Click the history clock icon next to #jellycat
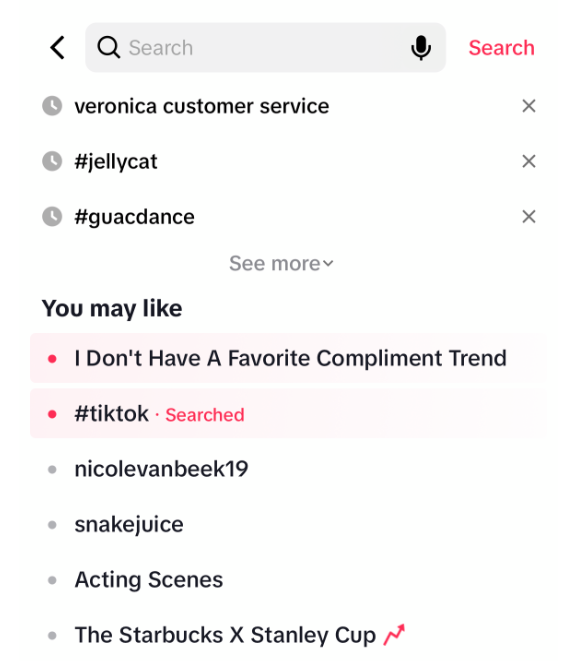 pyautogui.click(x=52, y=161)
